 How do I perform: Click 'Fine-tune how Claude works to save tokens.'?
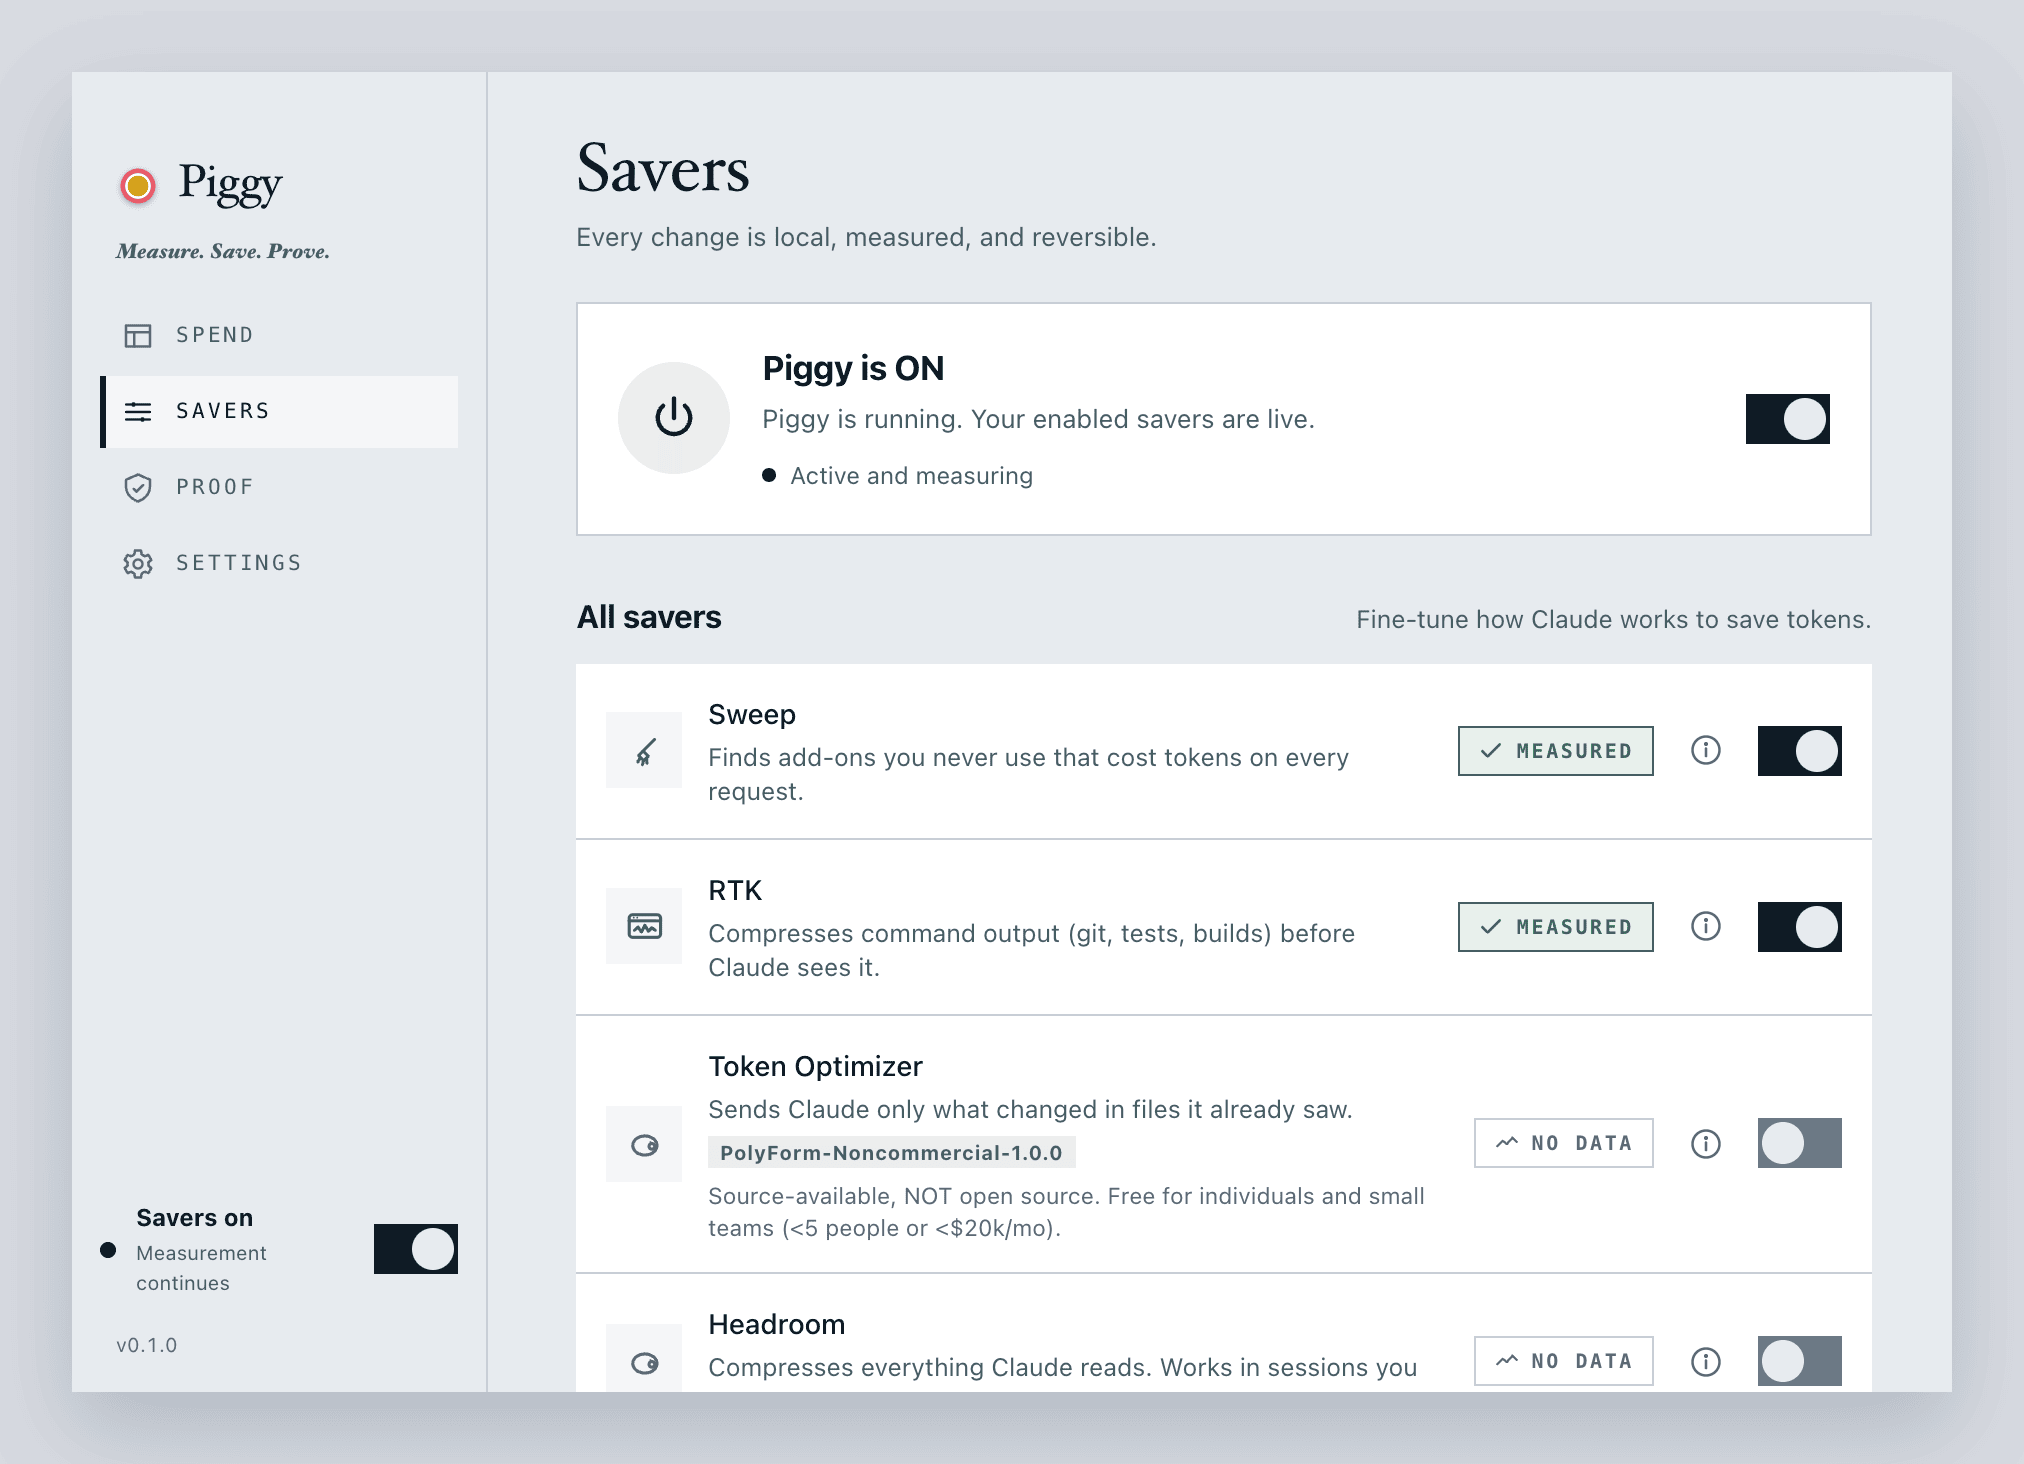[1614, 620]
